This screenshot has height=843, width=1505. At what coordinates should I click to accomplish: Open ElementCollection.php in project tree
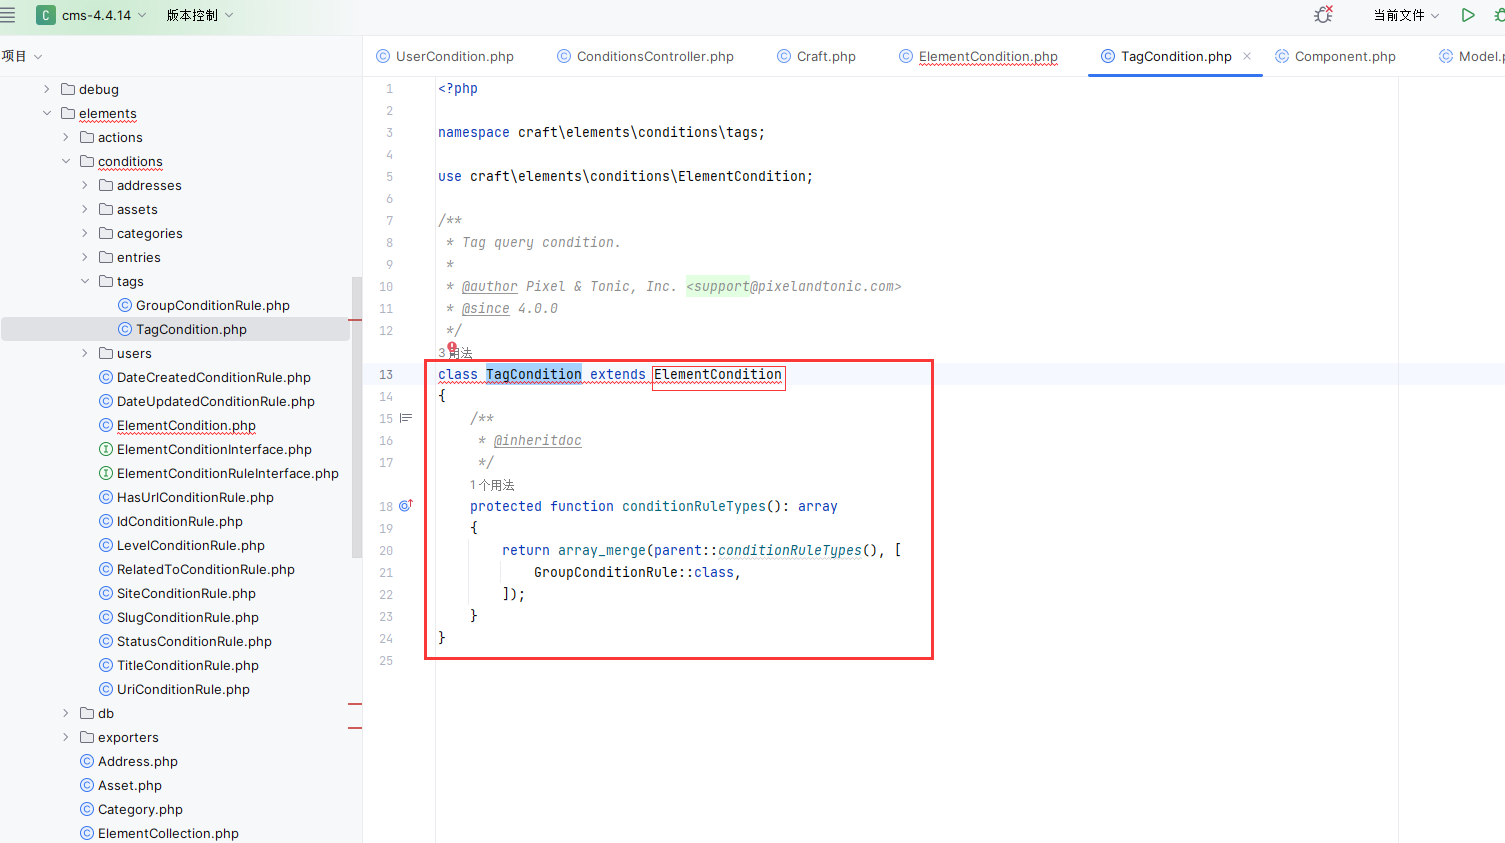pos(160,833)
